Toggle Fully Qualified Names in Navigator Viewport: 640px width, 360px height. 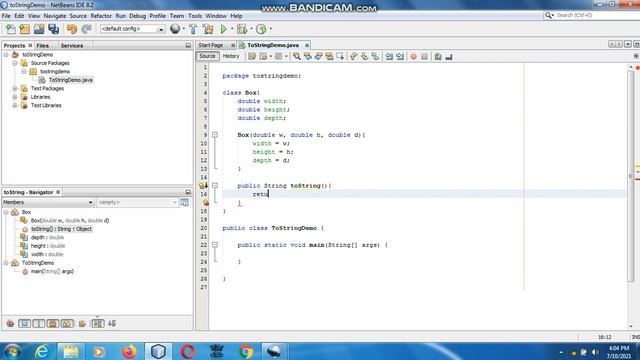[82, 324]
